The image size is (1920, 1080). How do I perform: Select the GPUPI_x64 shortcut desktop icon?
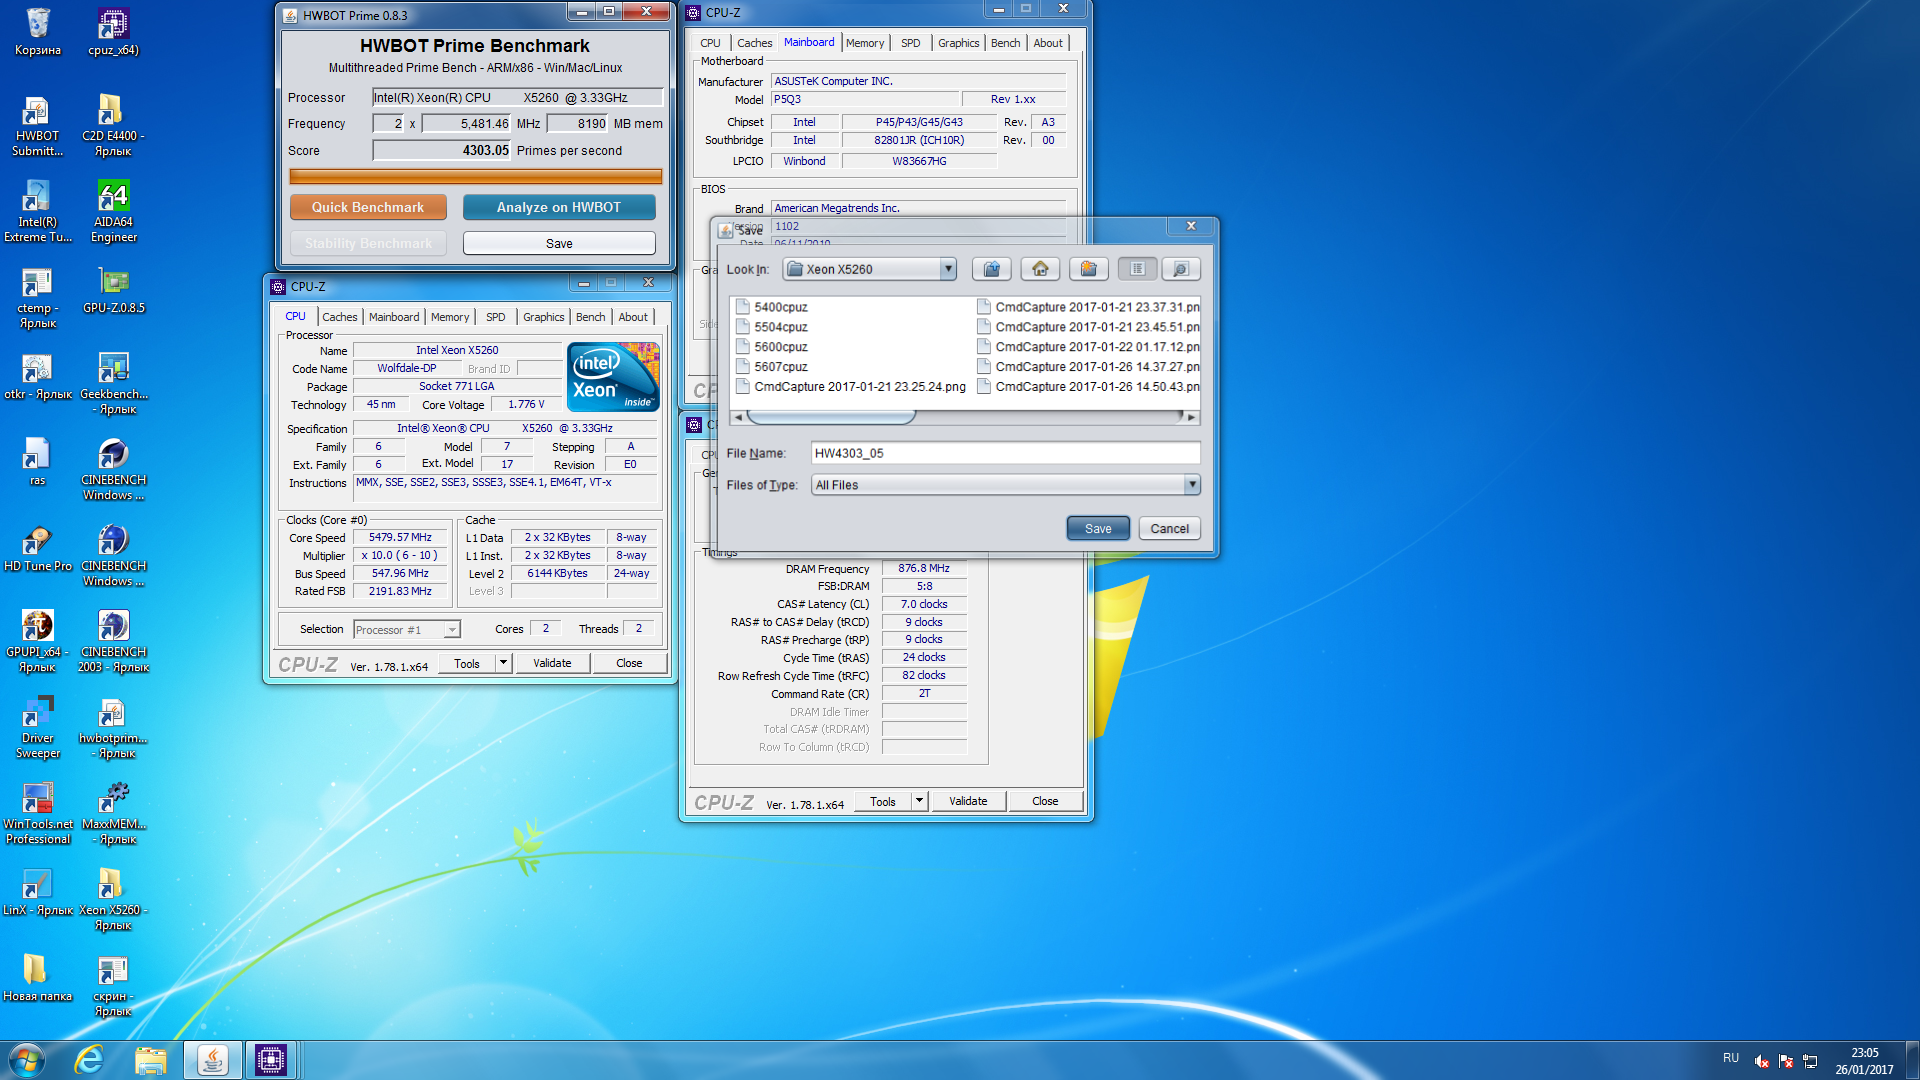coord(37,642)
